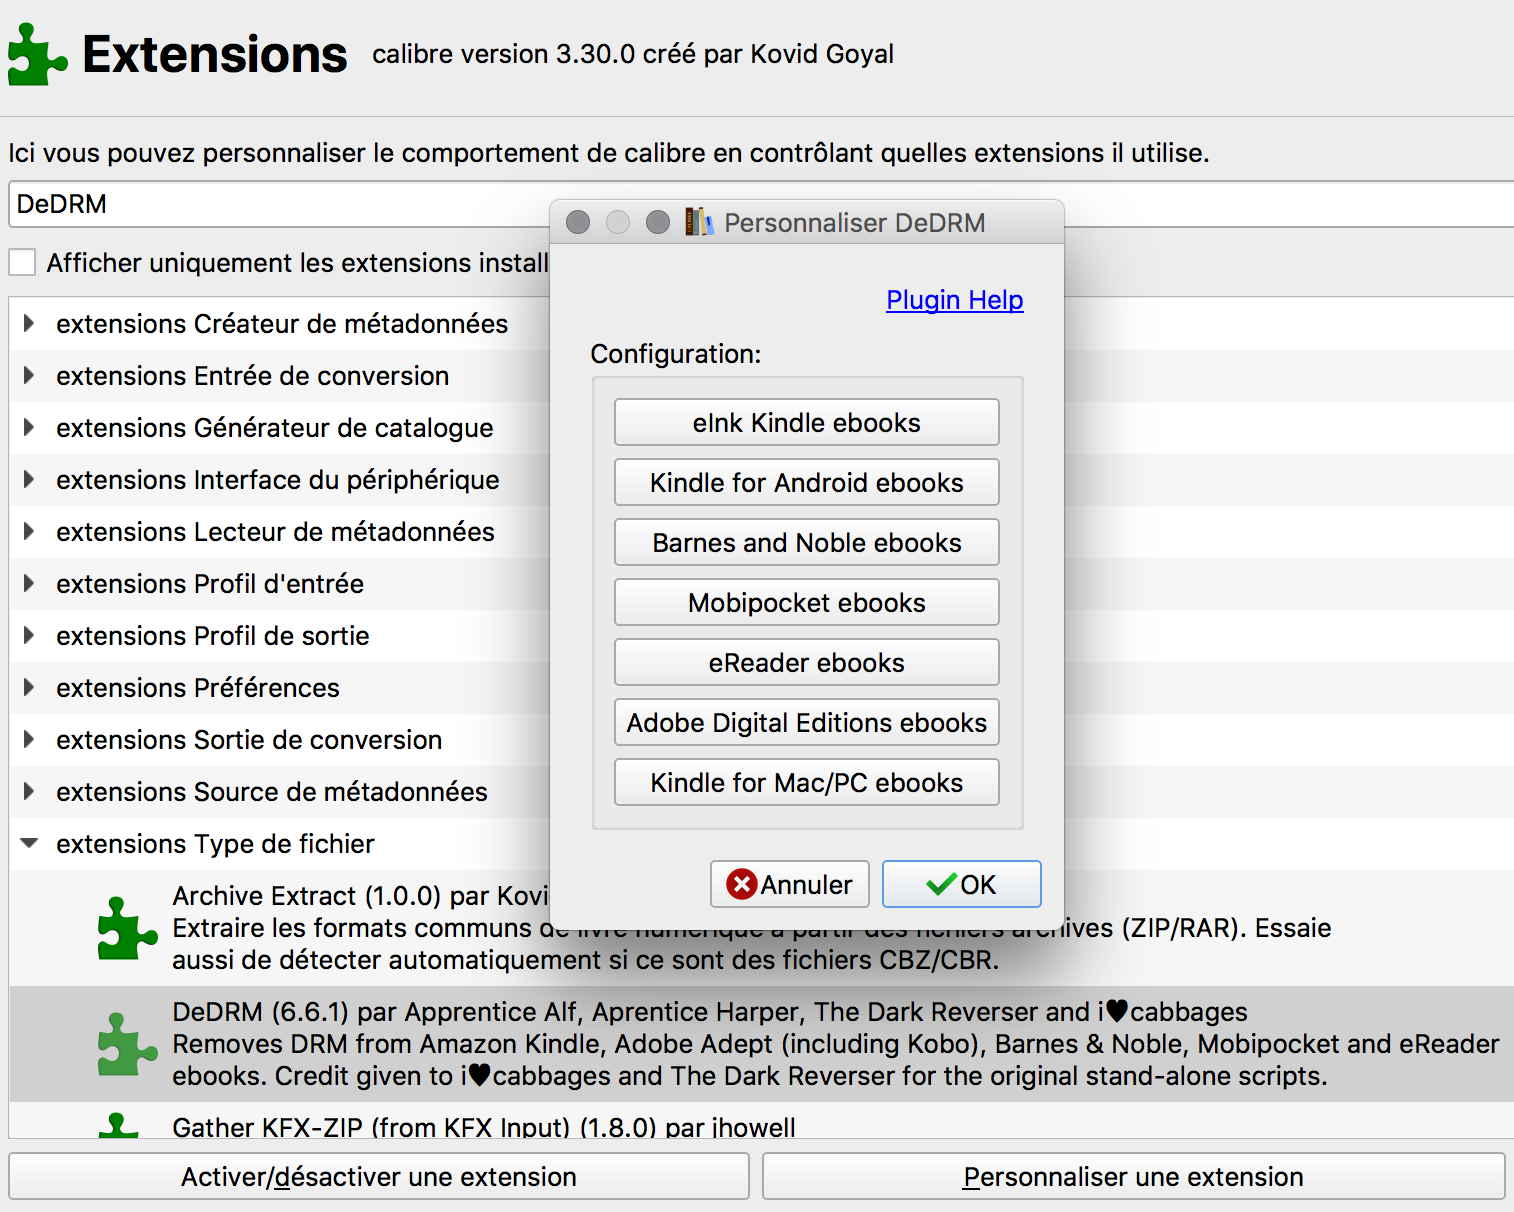Expand 'extensions Profil de sortie' arrow

[x=29, y=635]
